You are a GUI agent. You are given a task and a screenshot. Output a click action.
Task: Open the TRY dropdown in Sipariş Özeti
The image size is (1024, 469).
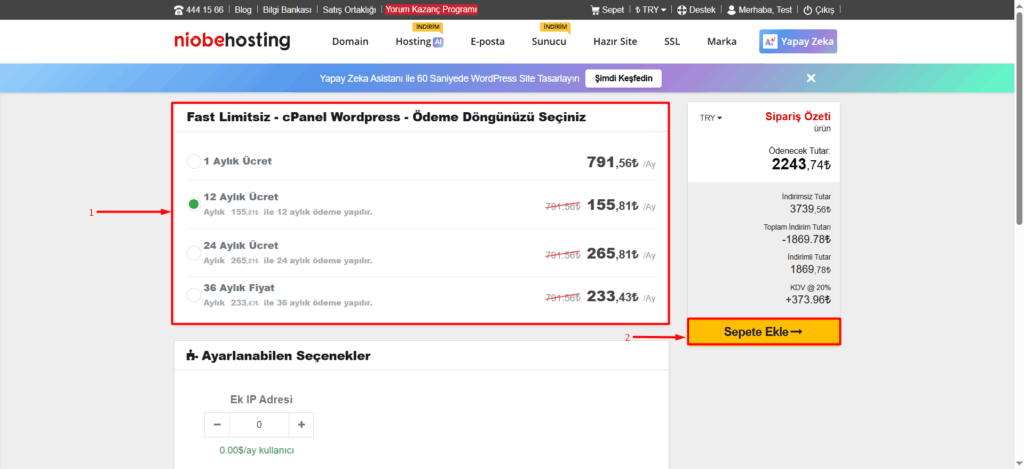click(x=711, y=118)
